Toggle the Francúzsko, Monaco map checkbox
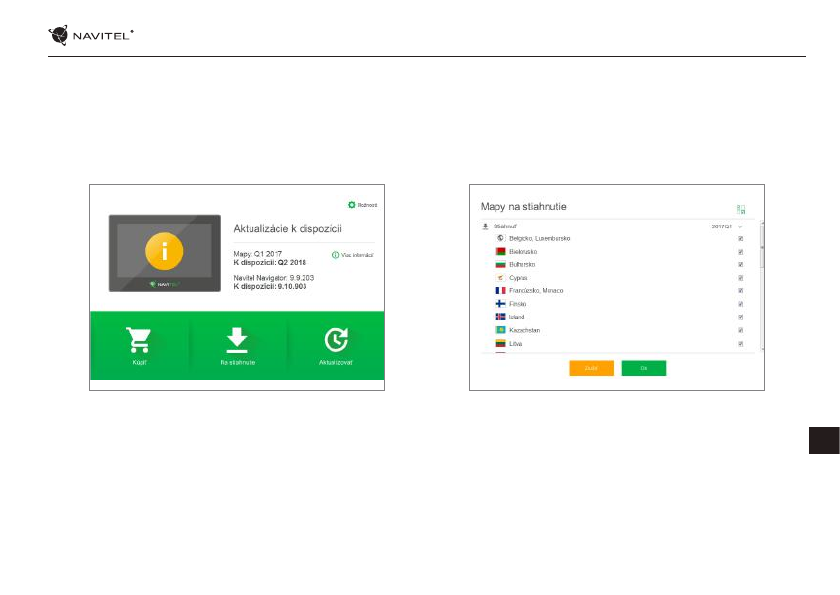This screenshot has height=595, width=840. (x=740, y=291)
